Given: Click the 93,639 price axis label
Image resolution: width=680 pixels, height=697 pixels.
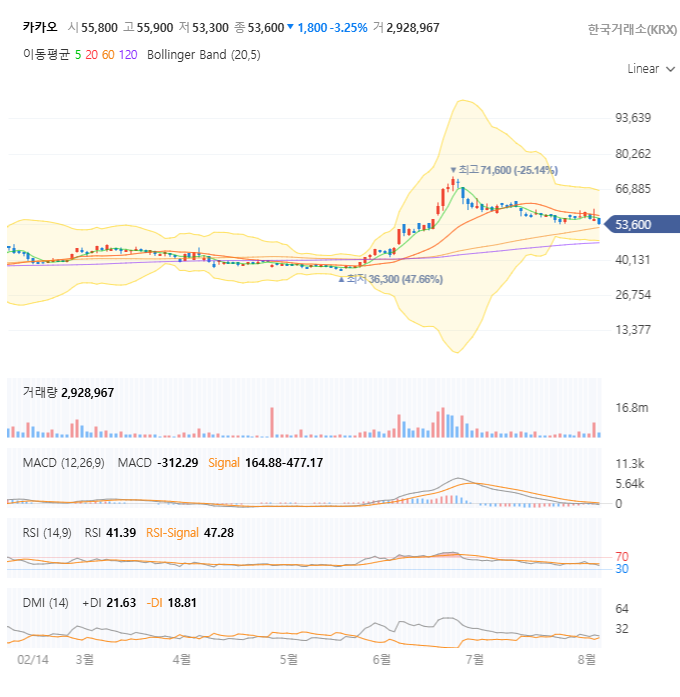Looking at the screenshot, I should [633, 118].
